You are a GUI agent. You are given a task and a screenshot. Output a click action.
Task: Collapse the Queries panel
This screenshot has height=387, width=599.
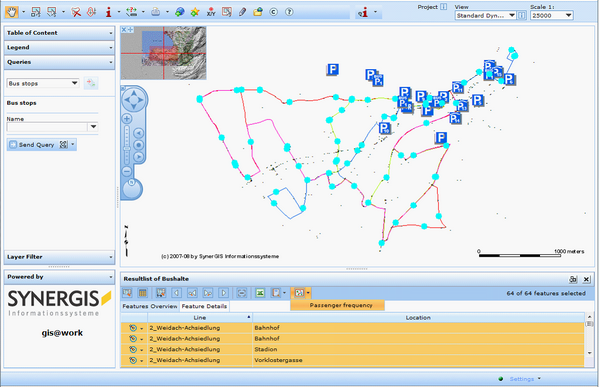point(59,62)
